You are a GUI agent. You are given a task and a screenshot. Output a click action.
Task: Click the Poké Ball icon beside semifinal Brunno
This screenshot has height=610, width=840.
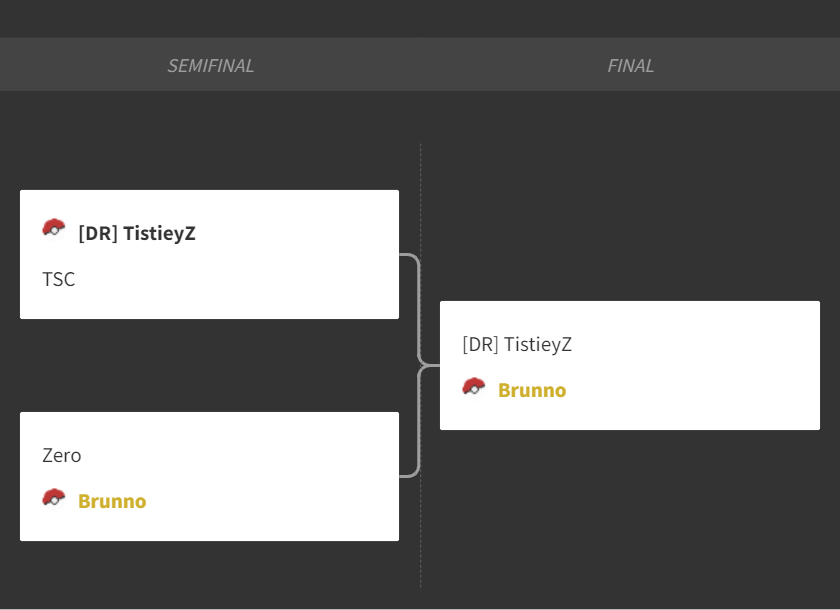(x=54, y=499)
